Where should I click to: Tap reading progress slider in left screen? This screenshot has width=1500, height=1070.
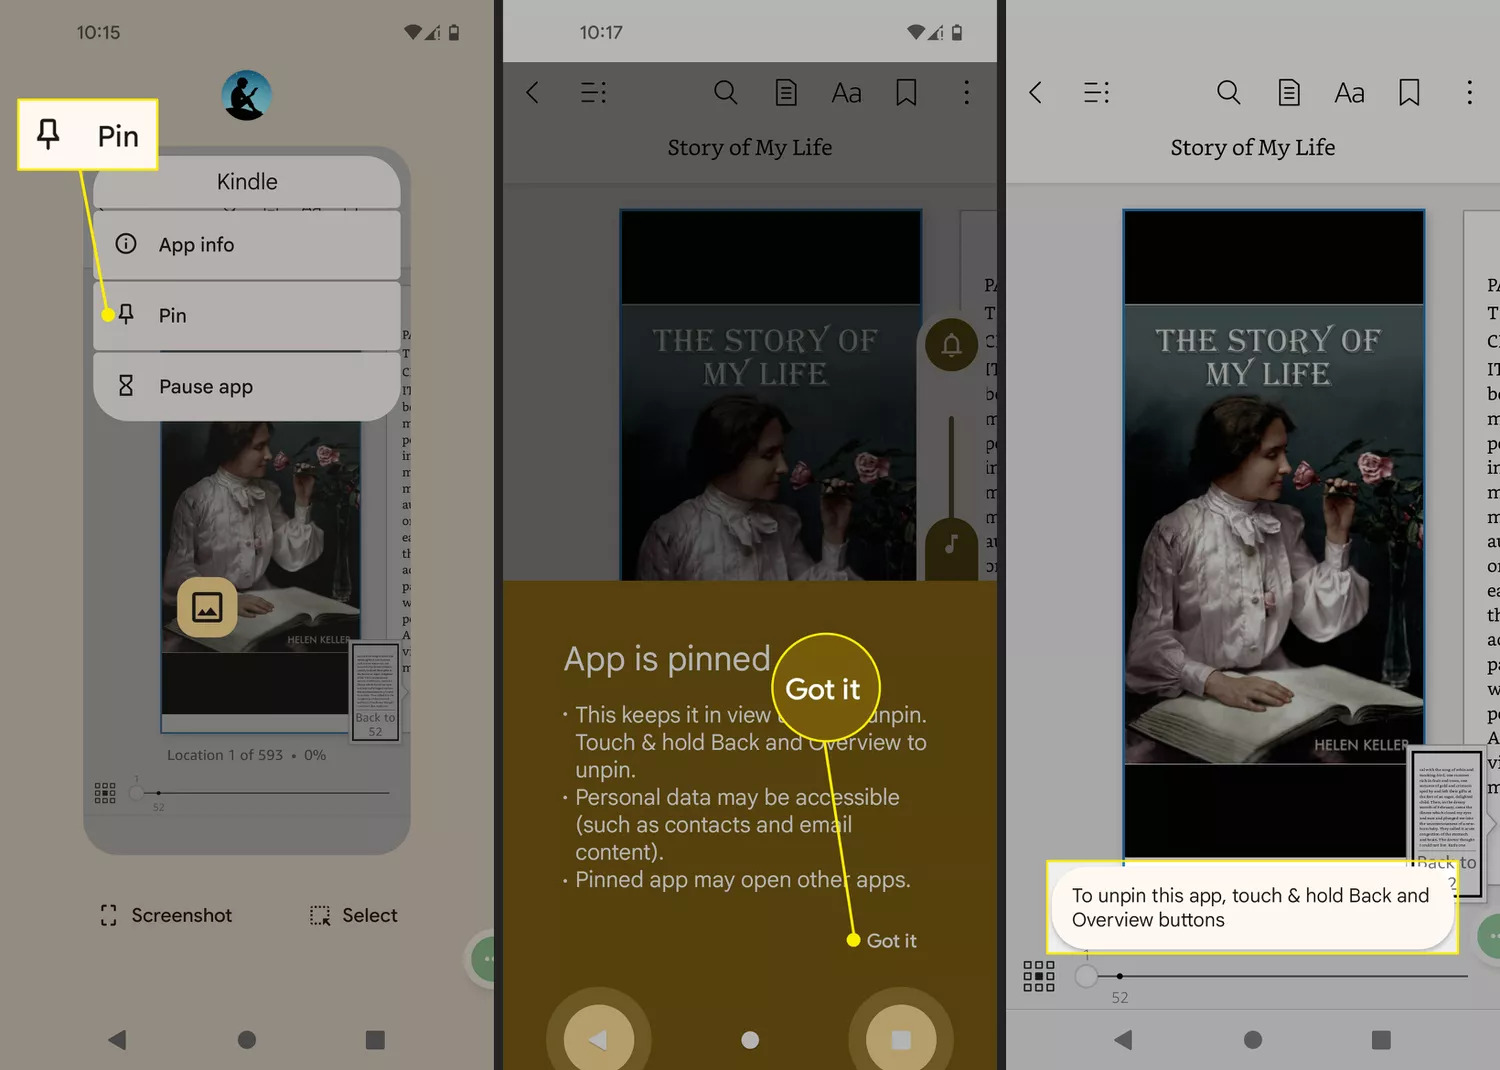coord(260,793)
